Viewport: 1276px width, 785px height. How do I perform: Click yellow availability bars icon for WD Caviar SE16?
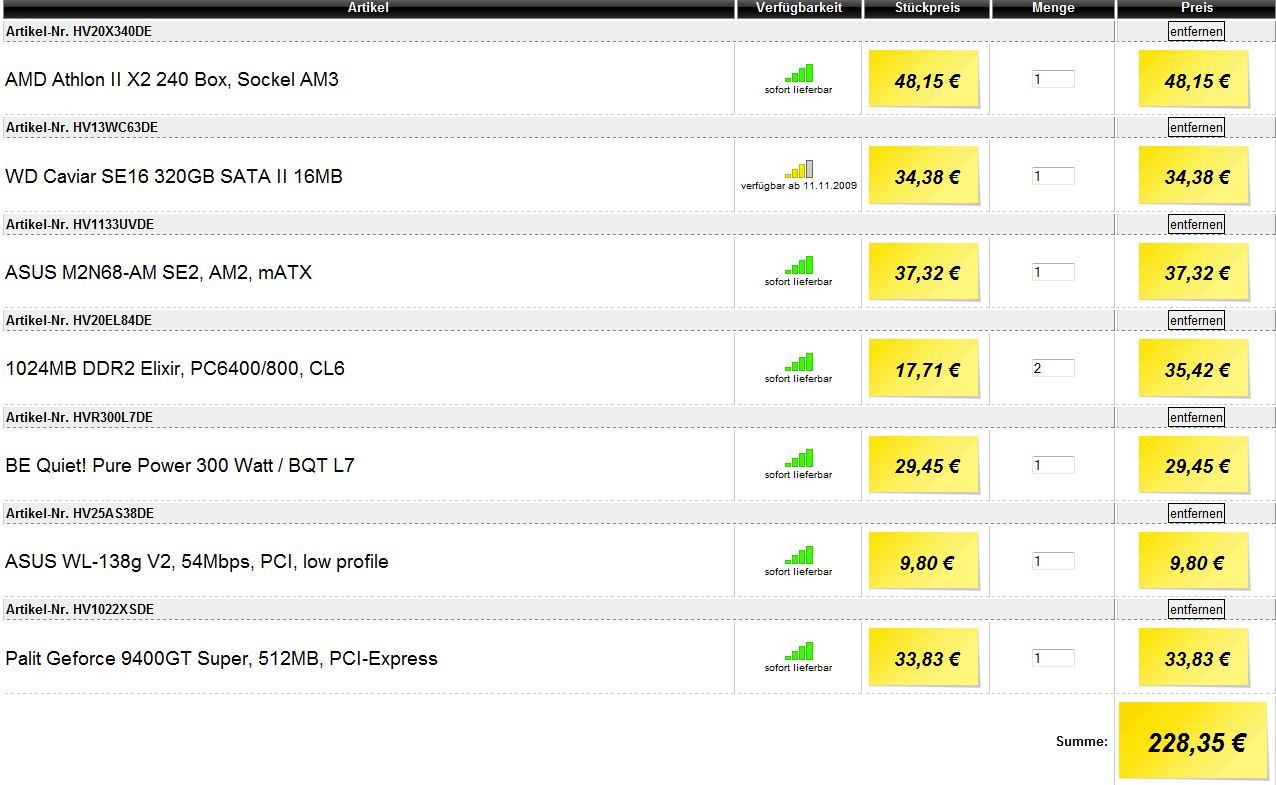[x=799, y=169]
